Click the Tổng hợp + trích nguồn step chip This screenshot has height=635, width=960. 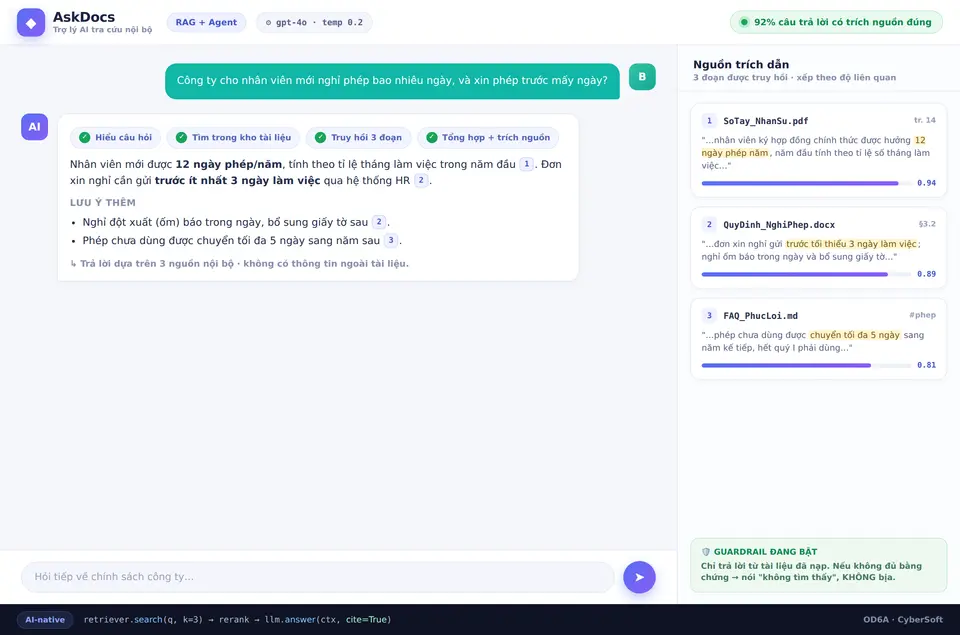tap(488, 137)
